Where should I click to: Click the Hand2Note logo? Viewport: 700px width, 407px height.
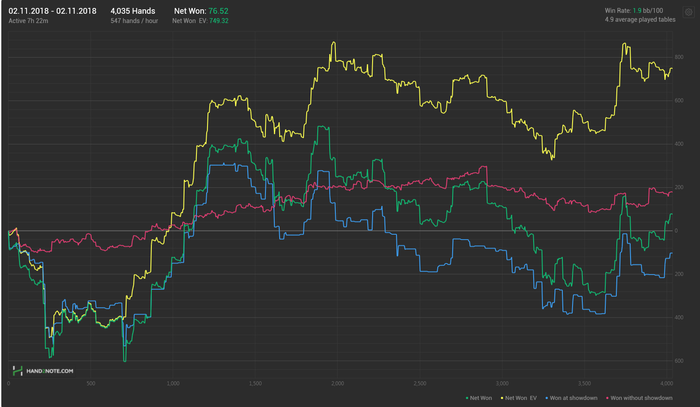pyautogui.click(x=43, y=371)
